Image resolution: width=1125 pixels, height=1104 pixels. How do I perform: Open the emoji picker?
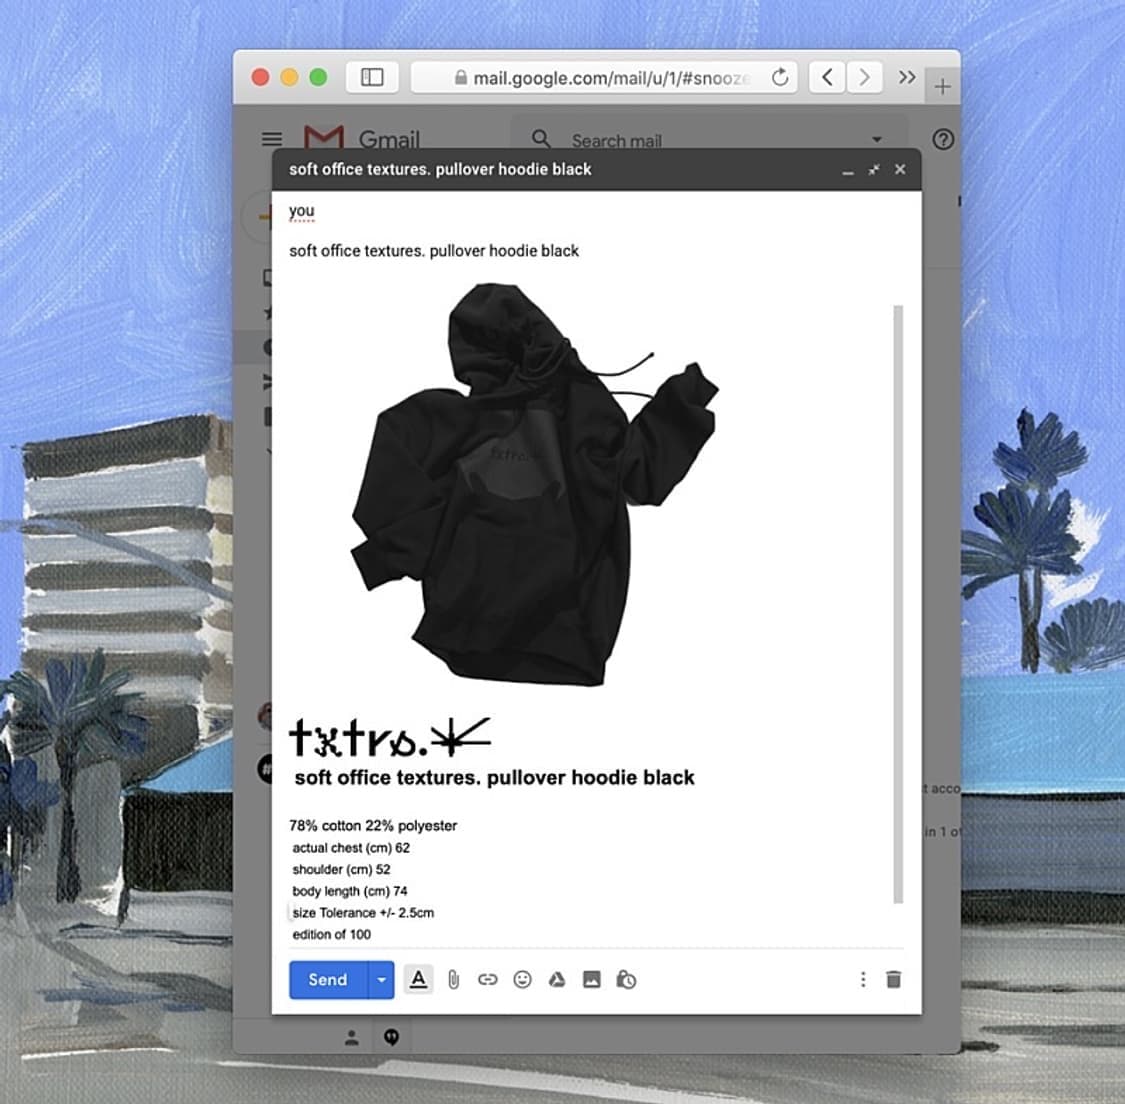pyautogui.click(x=522, y=980)
